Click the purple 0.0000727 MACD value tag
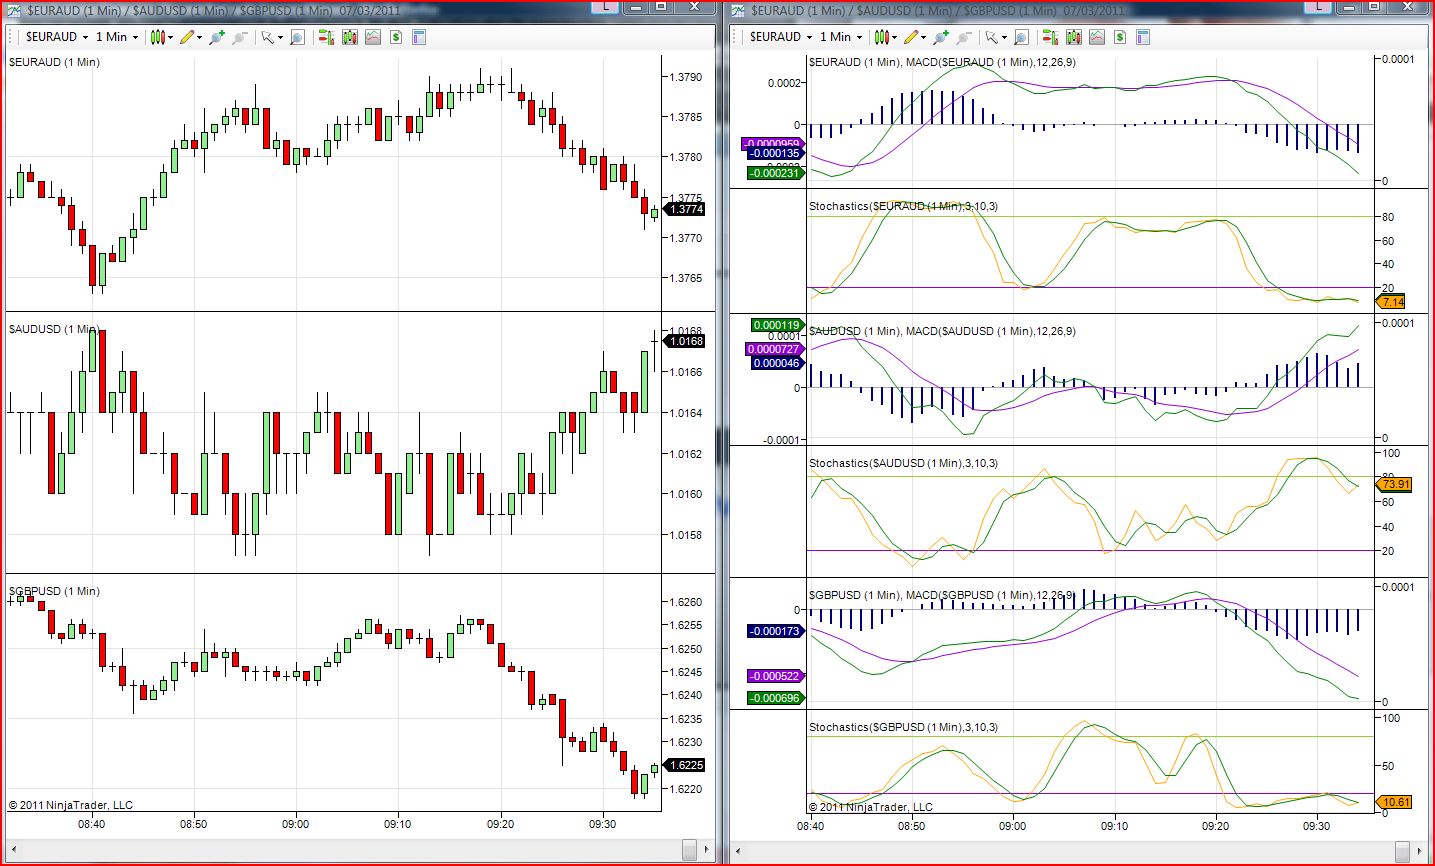Viewport: 1435px width, 866px height. tap(774, 349)
